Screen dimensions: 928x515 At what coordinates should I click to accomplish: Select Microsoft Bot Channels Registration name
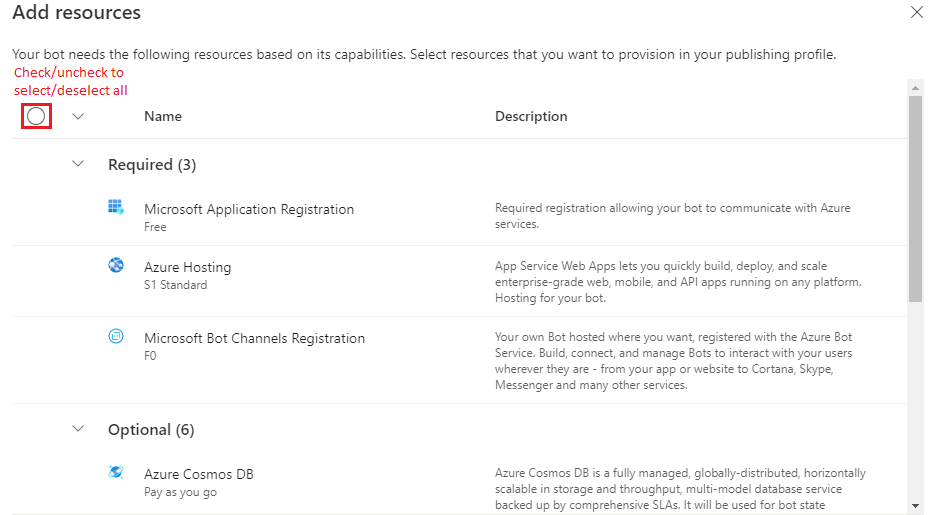tap(254, 338)
